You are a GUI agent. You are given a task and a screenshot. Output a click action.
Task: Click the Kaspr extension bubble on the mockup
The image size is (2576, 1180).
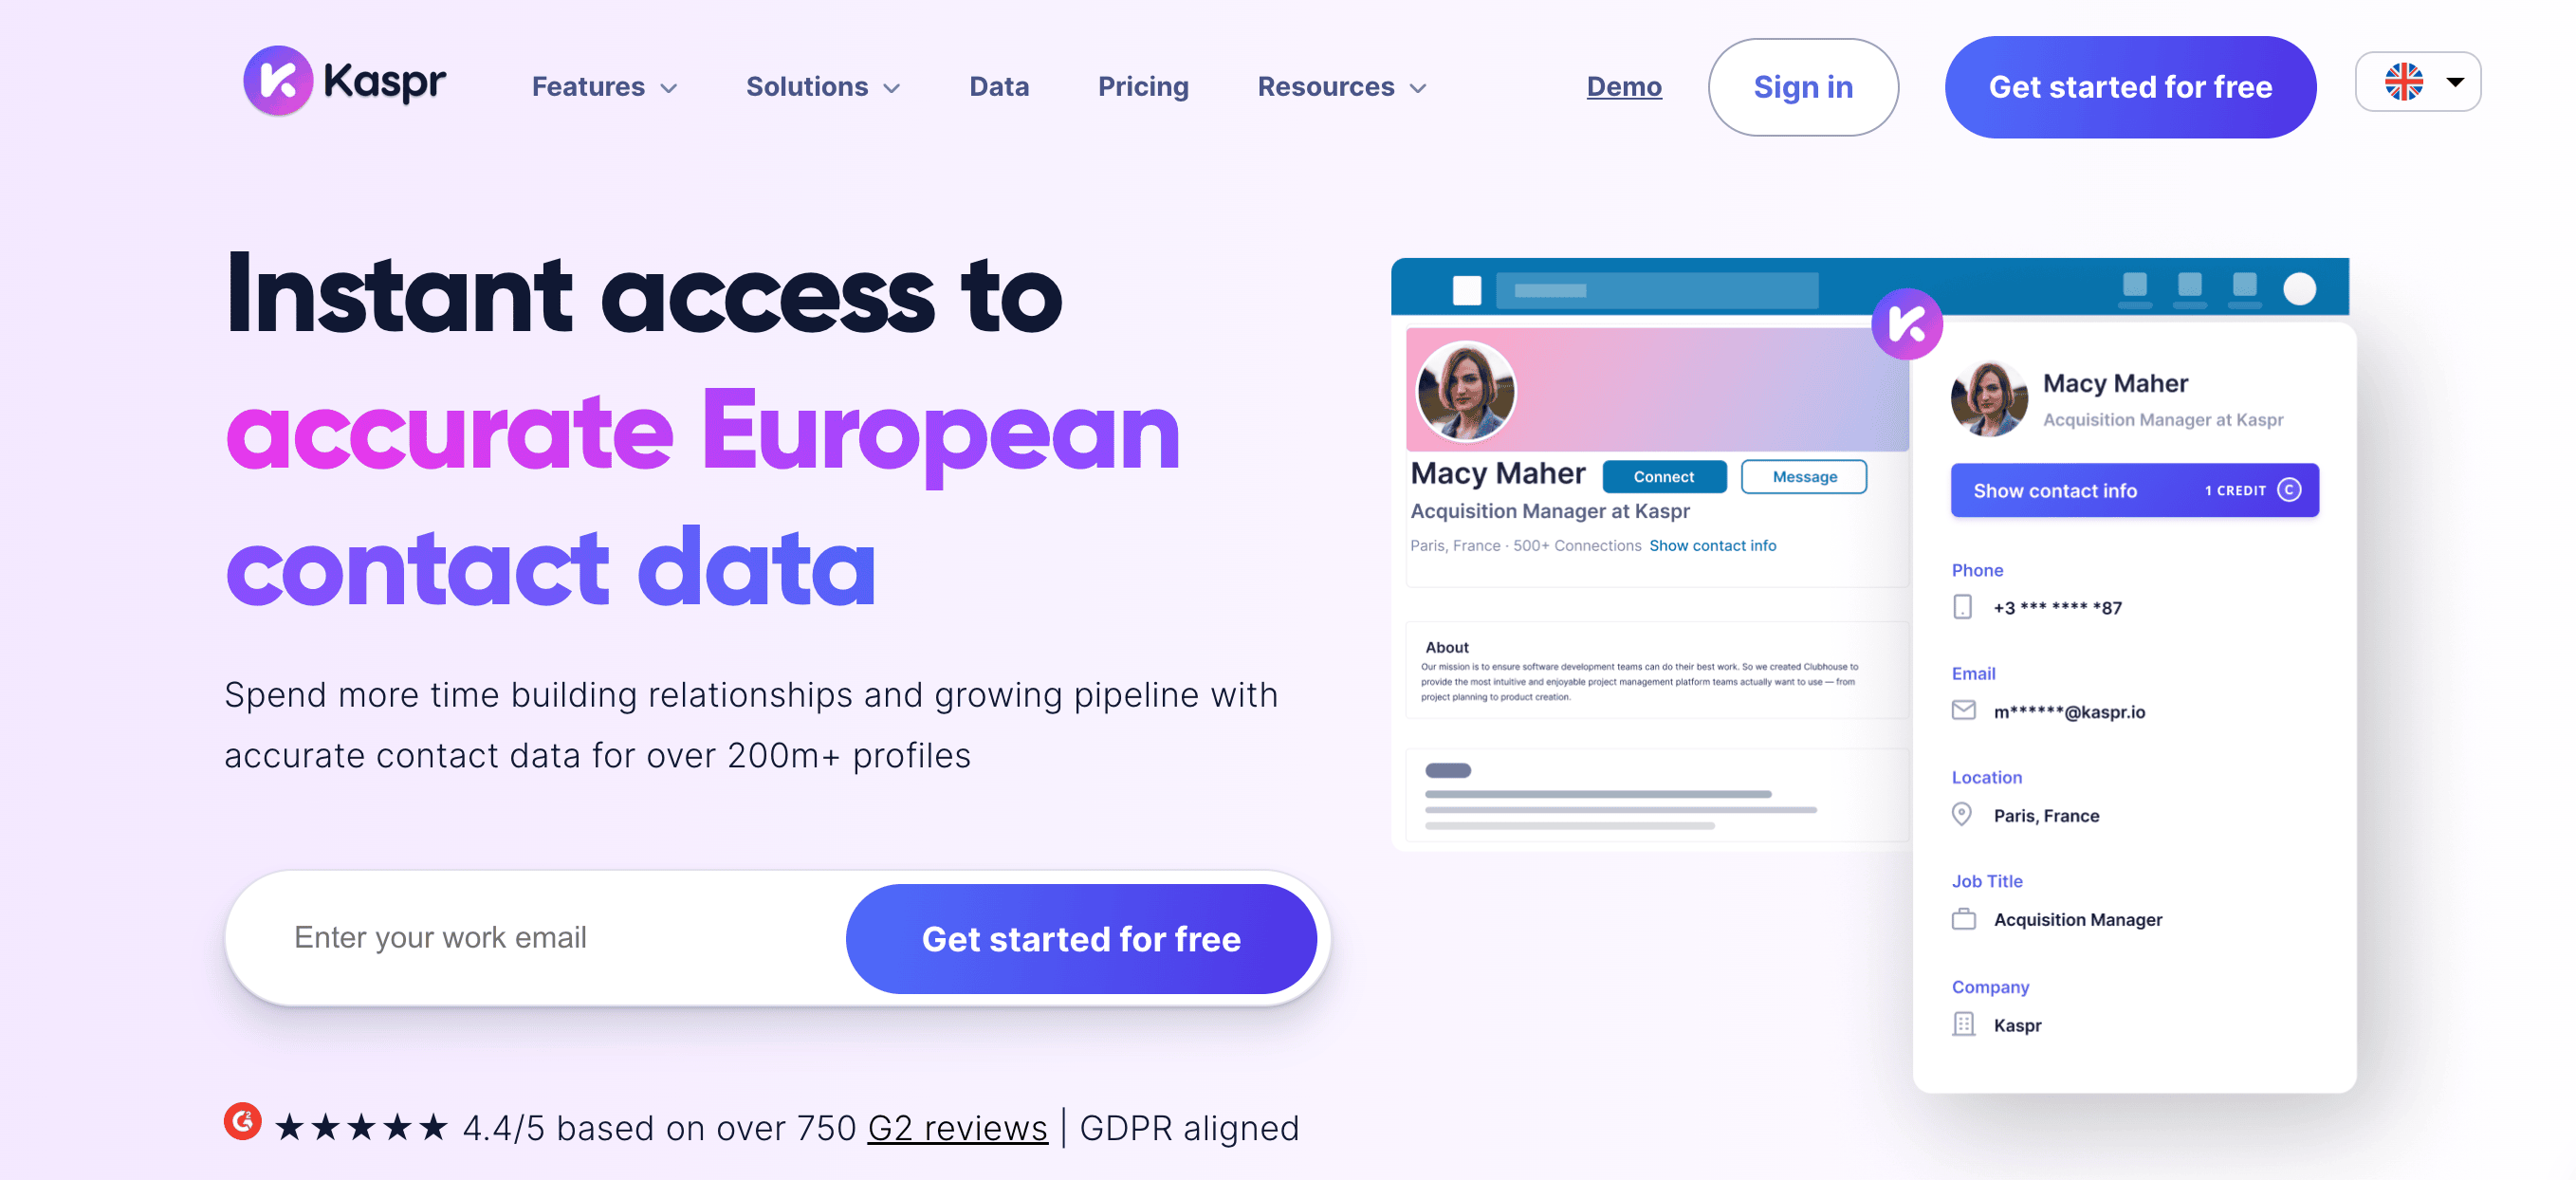[x=1907, y=324]
